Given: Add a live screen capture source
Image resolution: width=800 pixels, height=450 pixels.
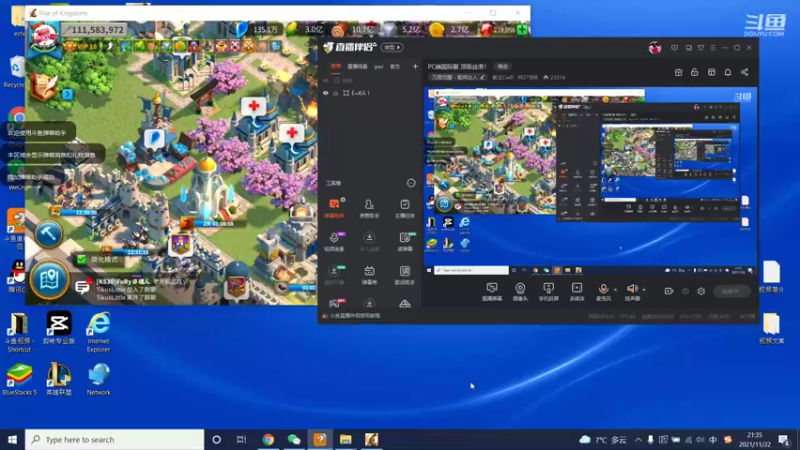Looking at the screenshot, I should click(x=492, y=292).
